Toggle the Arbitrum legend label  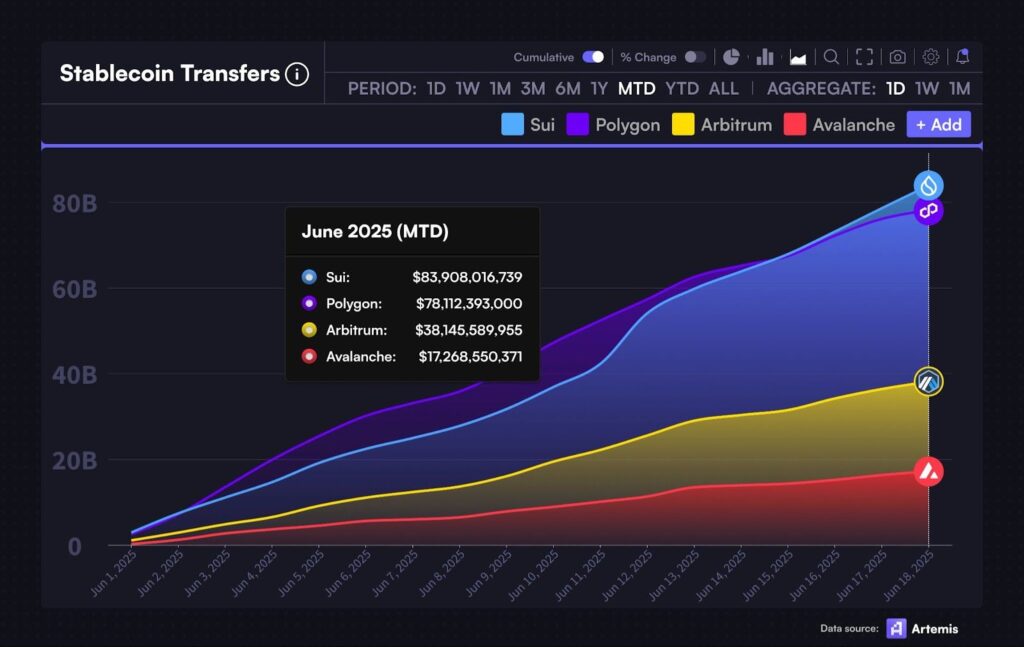(736, 125)
